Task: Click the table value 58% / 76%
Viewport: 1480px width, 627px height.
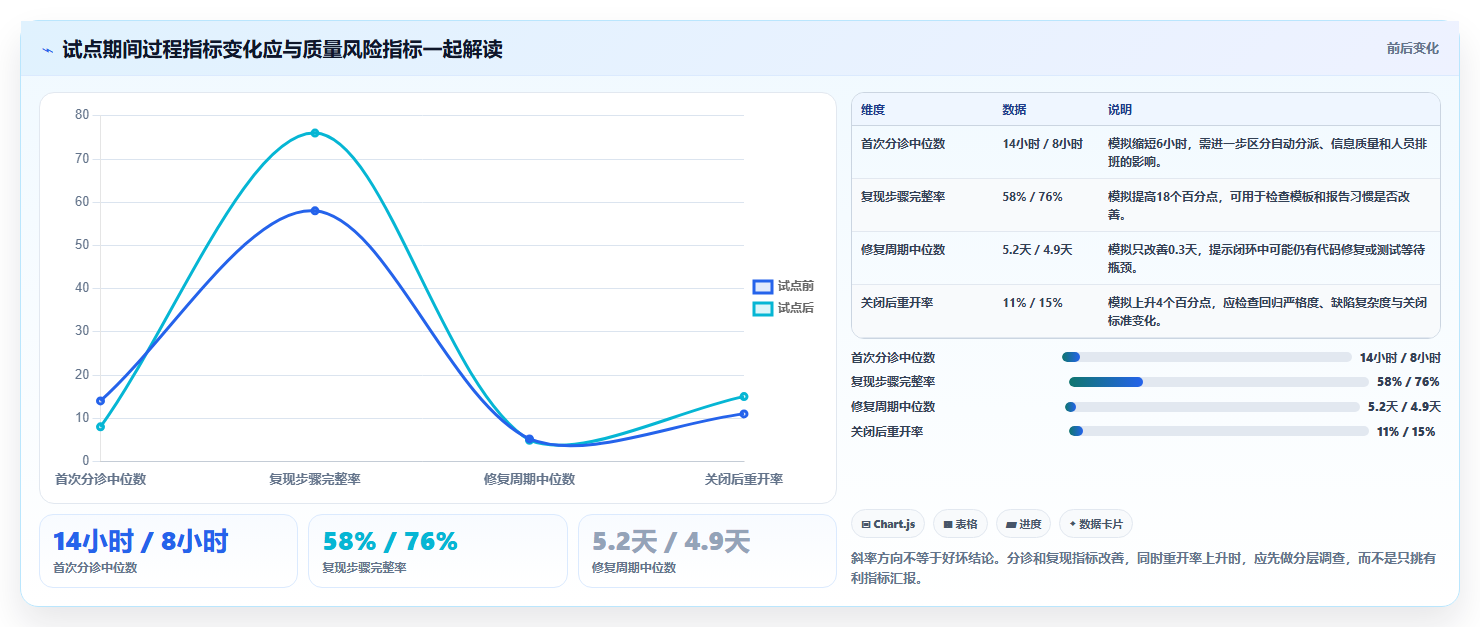Action: [1032, 197]
